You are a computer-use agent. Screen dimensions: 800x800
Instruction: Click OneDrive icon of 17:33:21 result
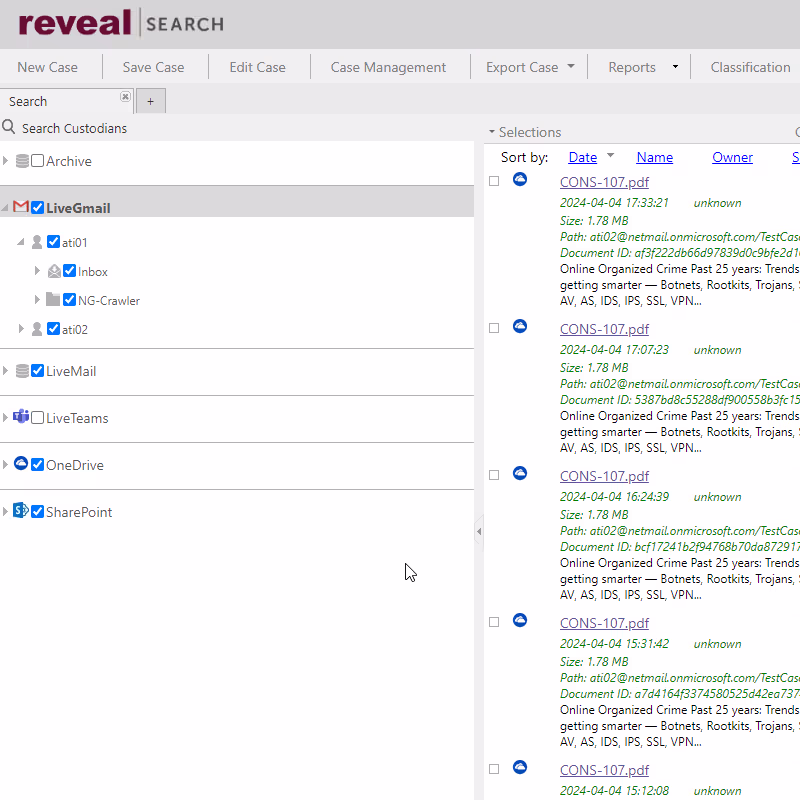(520, 180)
